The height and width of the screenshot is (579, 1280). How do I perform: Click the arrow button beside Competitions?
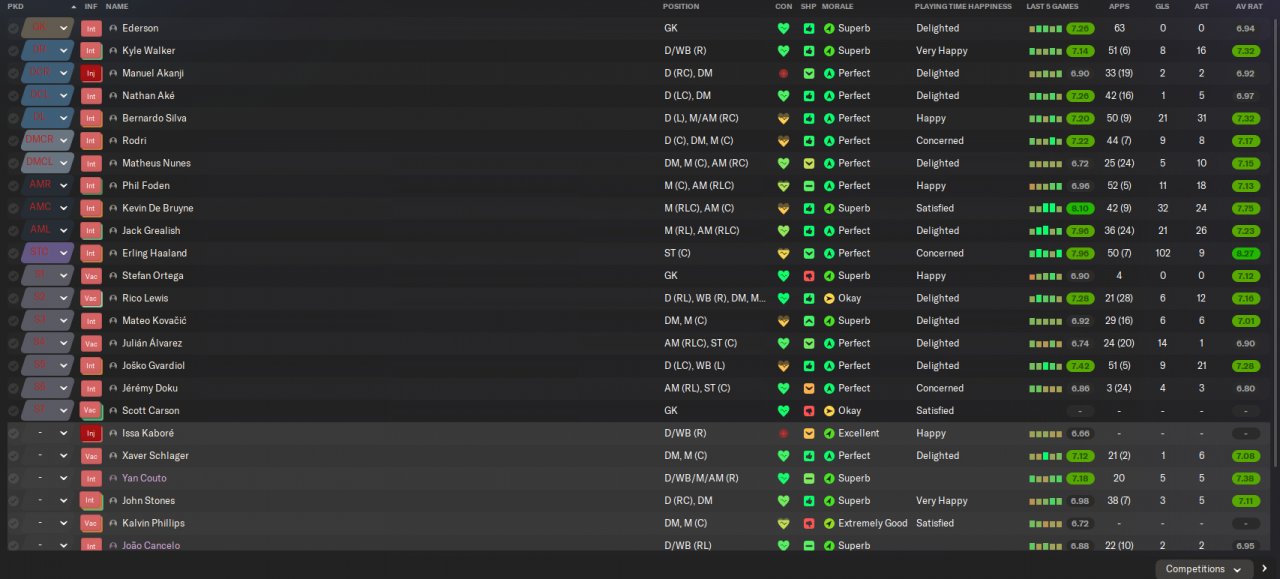click(x=1264, y=569)
